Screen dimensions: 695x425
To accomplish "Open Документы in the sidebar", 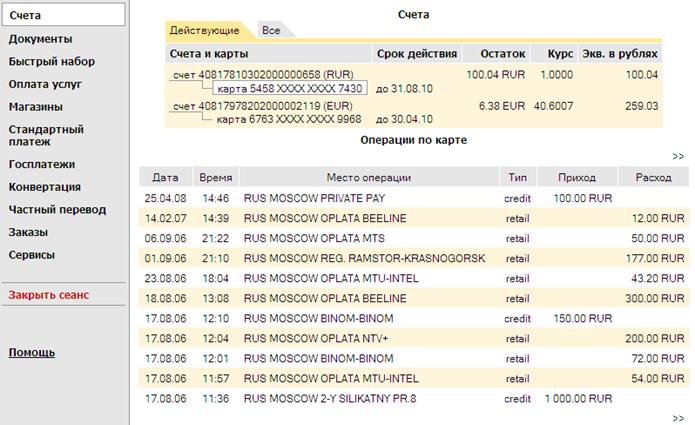I will (40, 39).
